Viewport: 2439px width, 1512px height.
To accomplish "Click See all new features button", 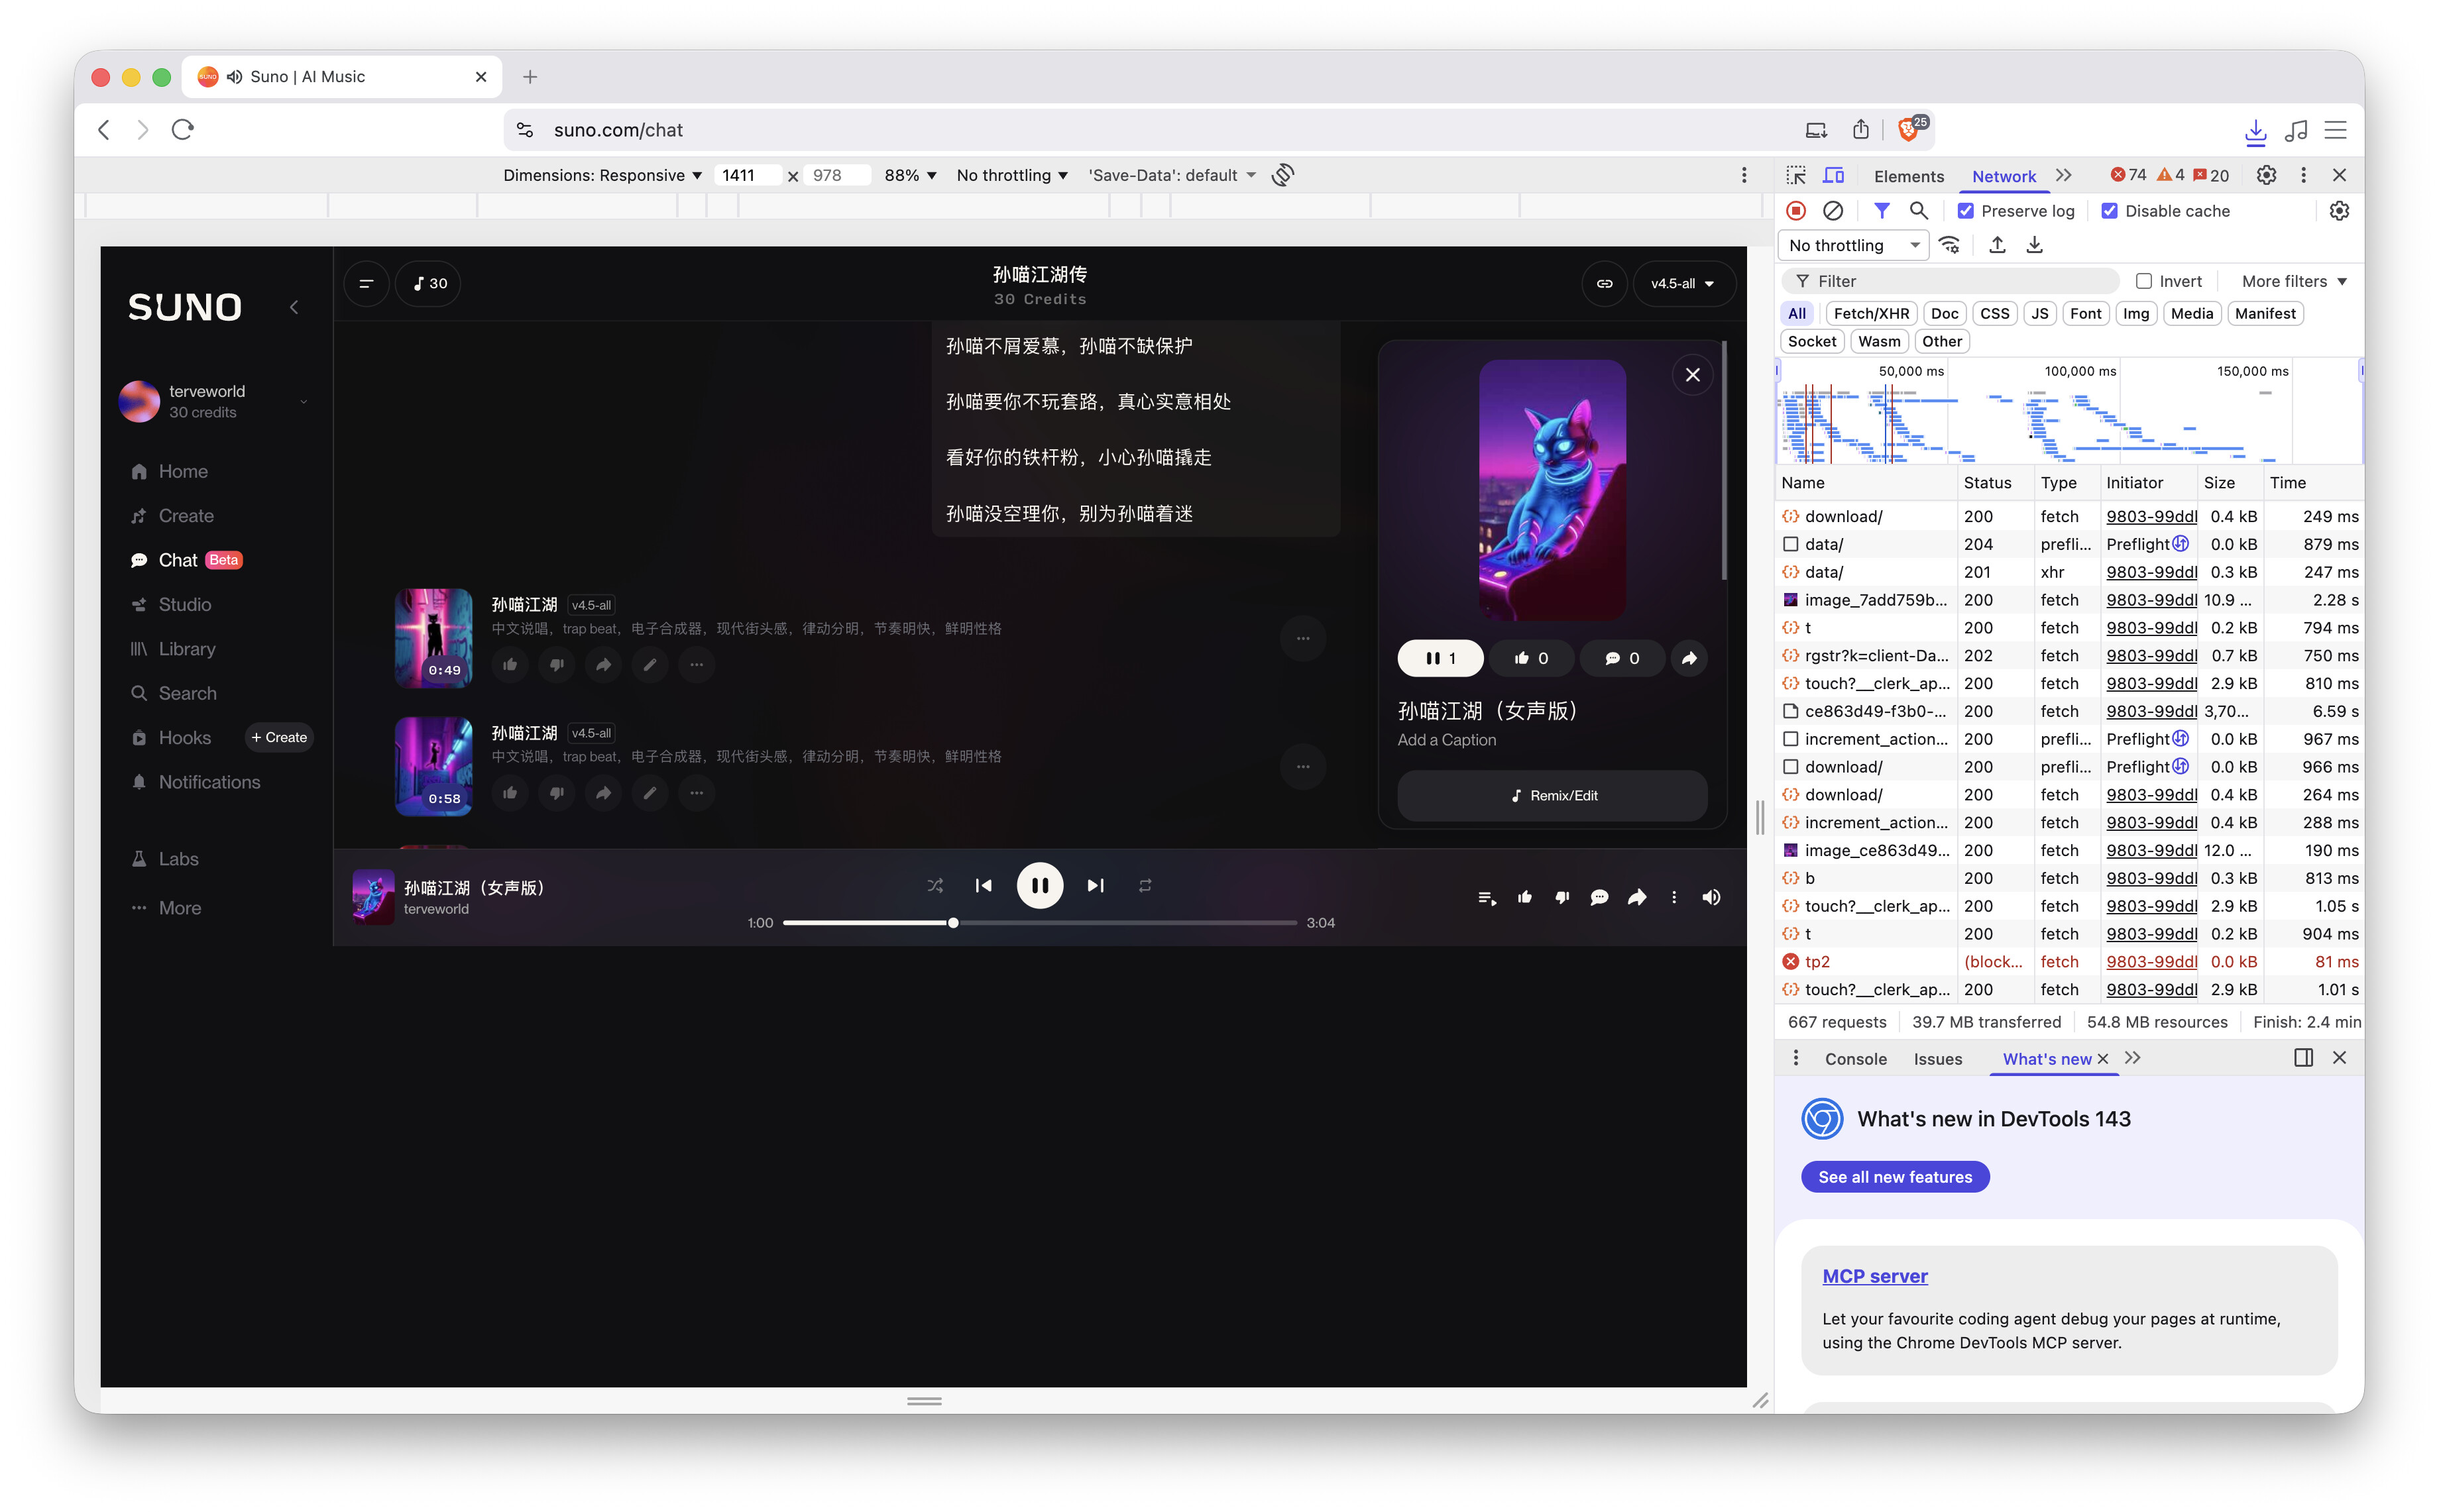I will pyautogui.click(x=1894, y=1177).
